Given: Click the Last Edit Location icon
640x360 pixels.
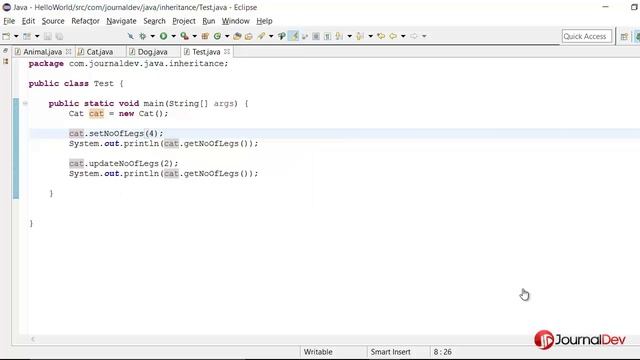Looking at the screenshot, I should [x=381, y=36].
